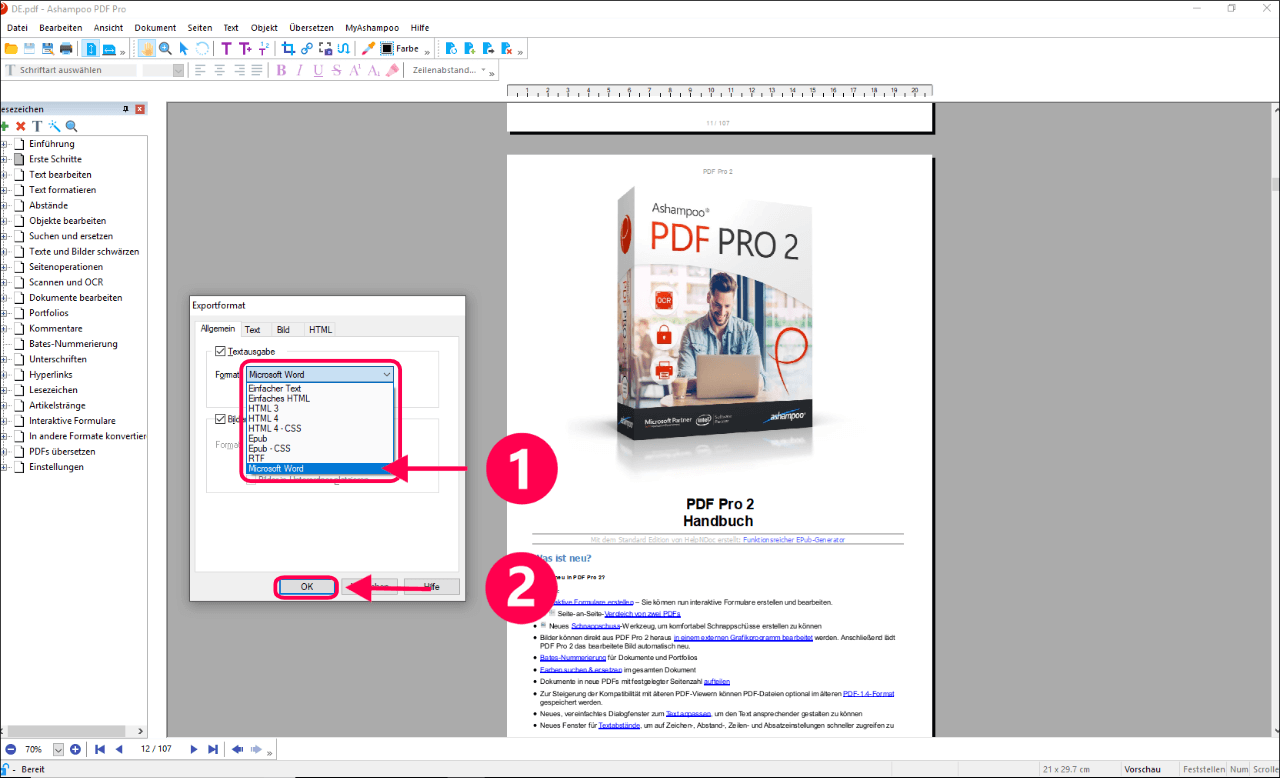Select the hand pan tool
1280x778 pixels.
147,48
